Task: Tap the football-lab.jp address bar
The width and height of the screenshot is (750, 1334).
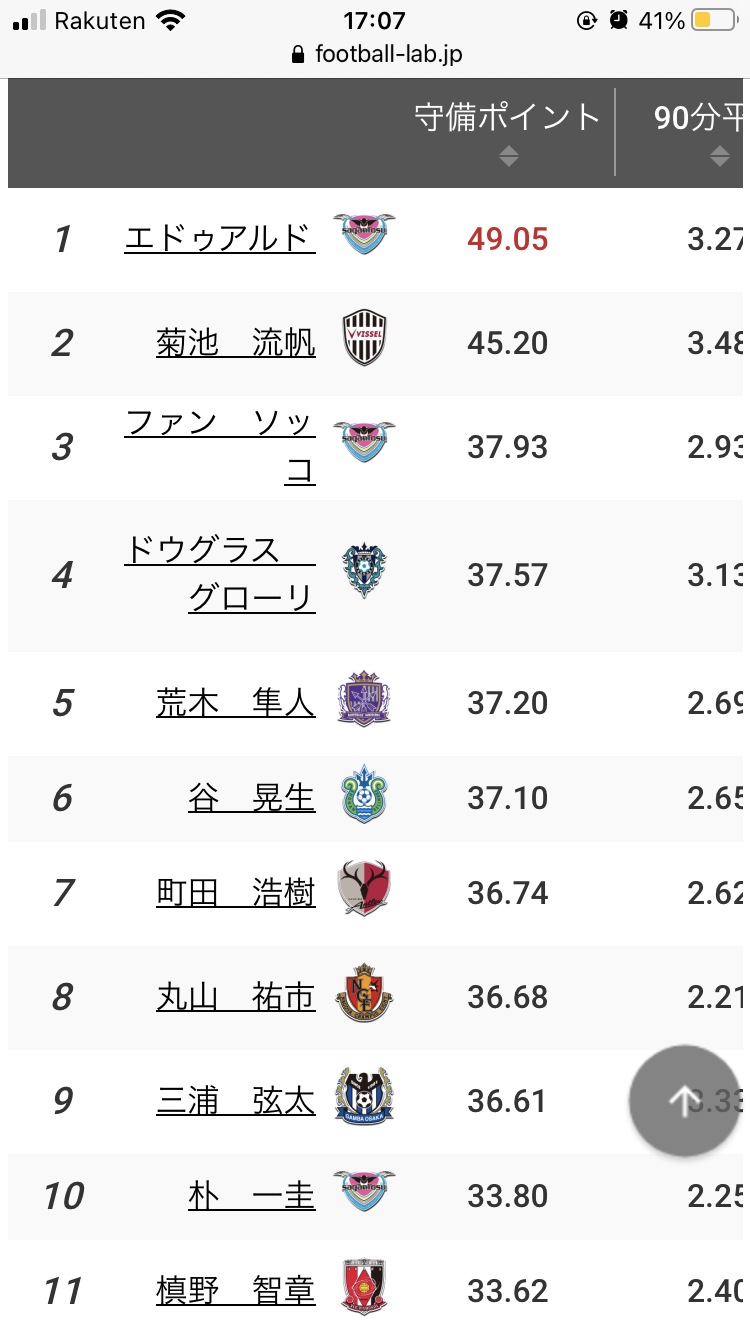Action: click(375, 54)
